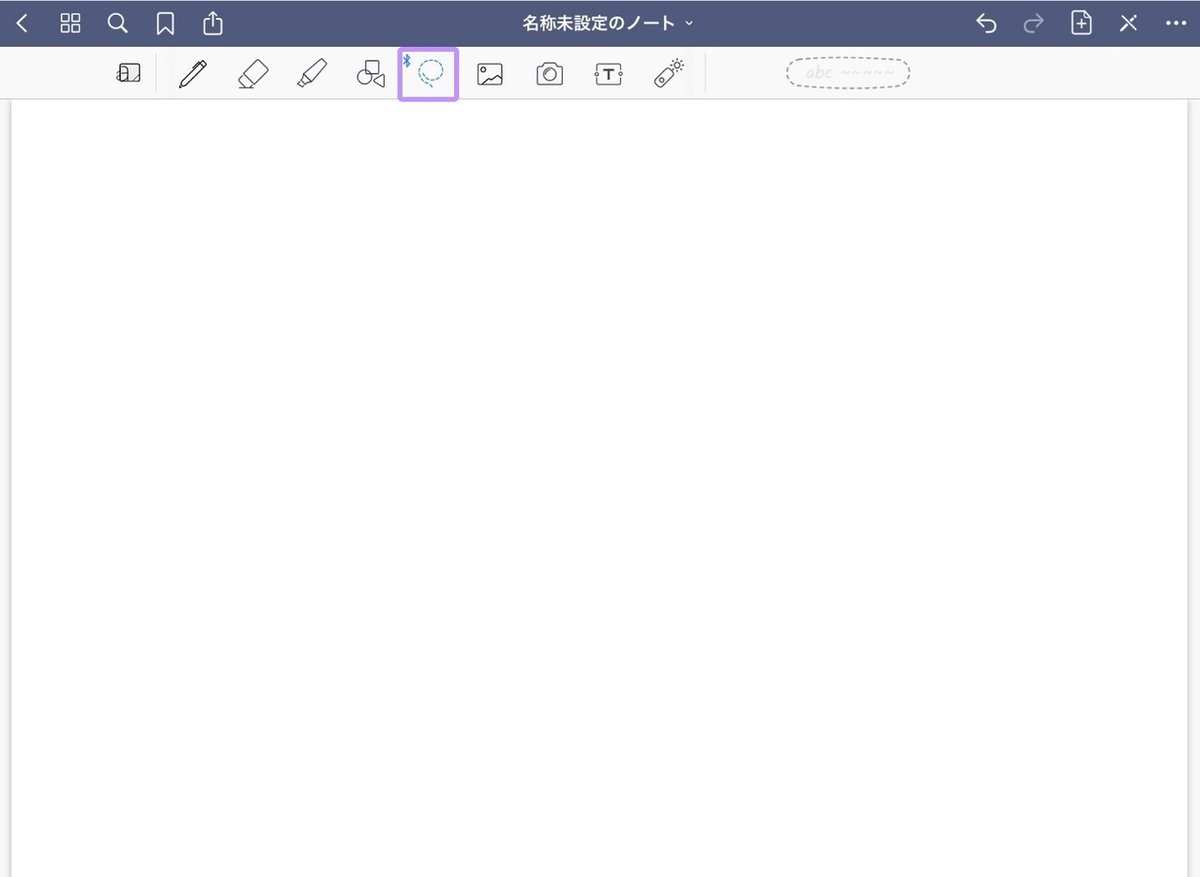Screen dimensions: 1200x877
Task: Open the page thumbnails grid view
Action: (70, 23)
